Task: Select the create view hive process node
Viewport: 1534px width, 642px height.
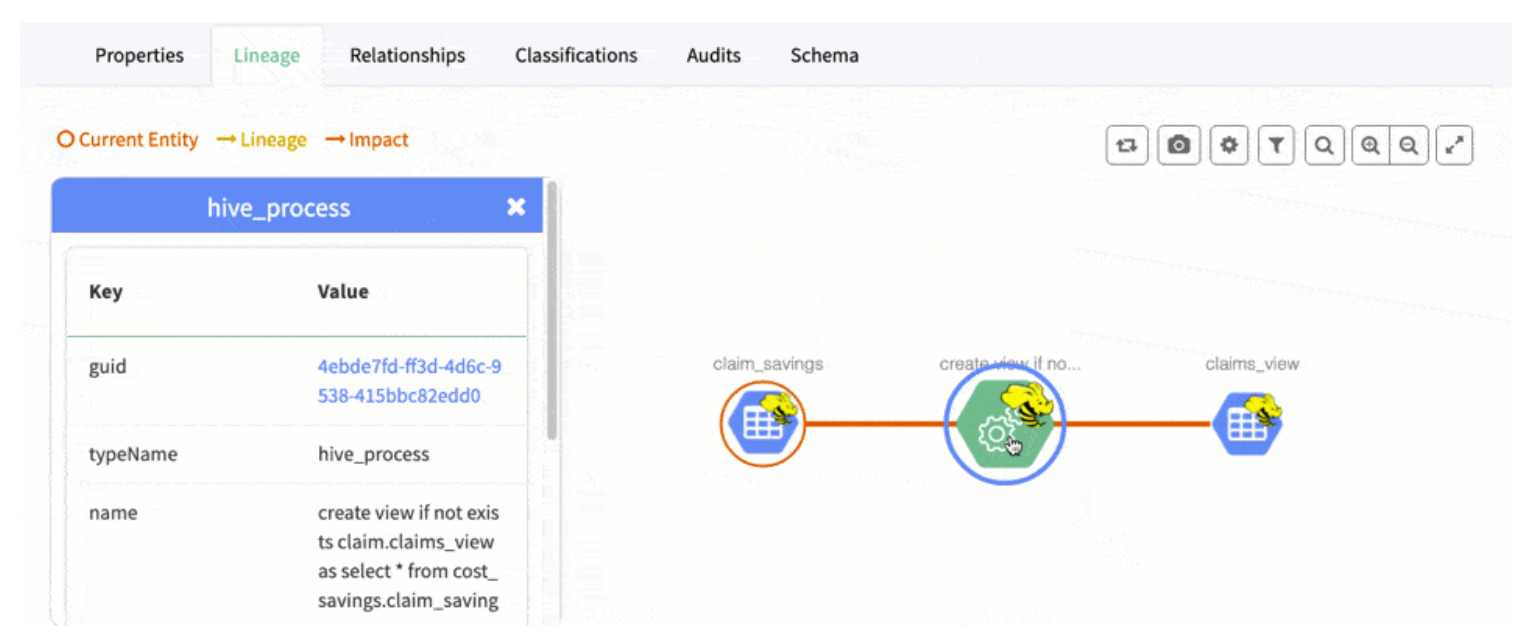Action: coord(1003,424)
